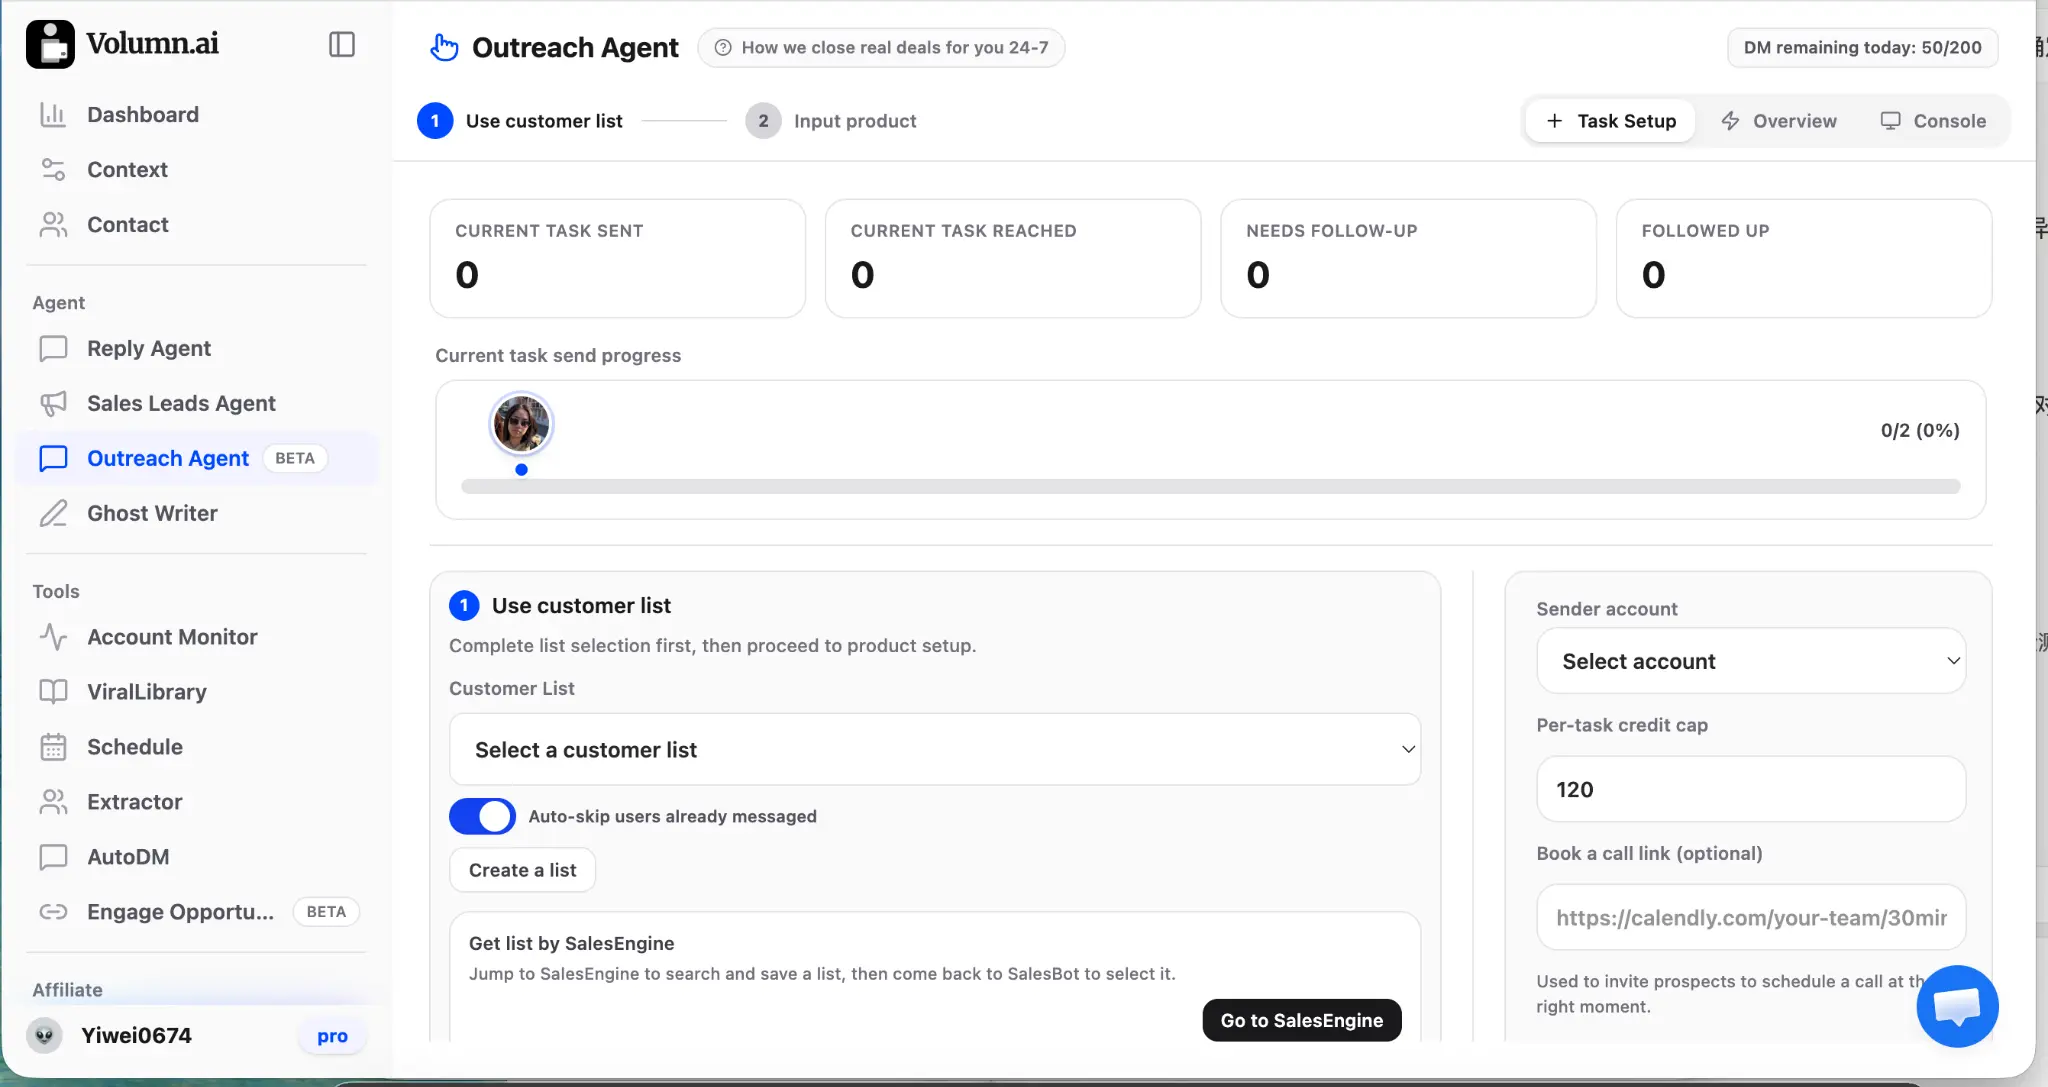Click the lightning bolt Overview icon
The image size is (2048, 1087).
click(x=1730, y=121)
